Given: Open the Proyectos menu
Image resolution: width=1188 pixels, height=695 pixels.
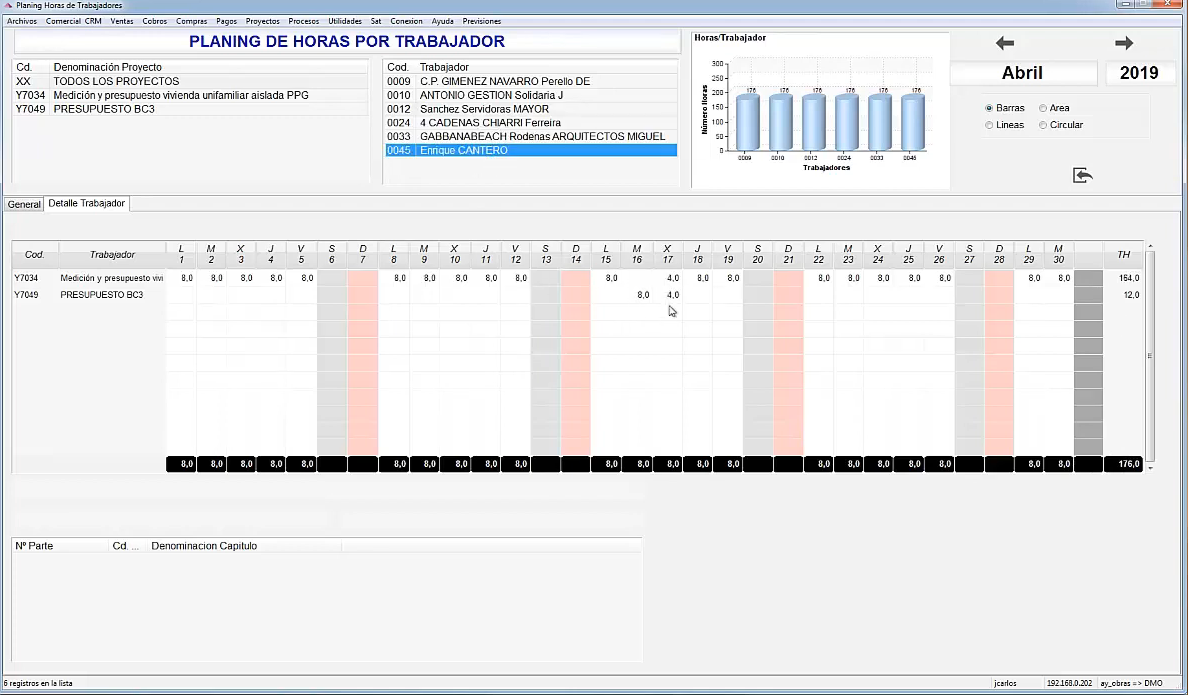Looking at the screenshot, I should (263, 21).
